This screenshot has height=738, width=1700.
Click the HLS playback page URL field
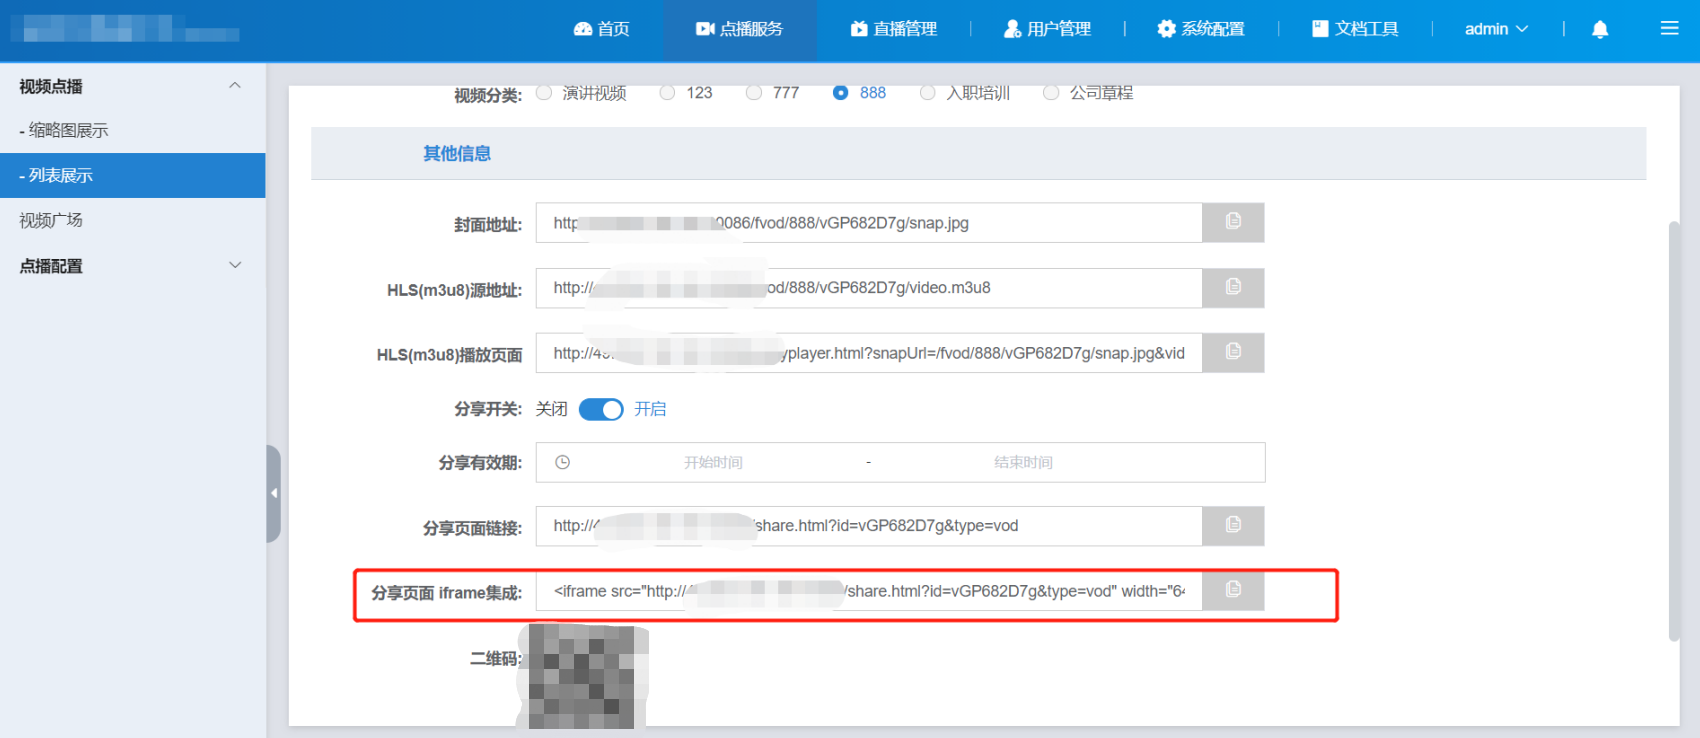coord(869,352)
